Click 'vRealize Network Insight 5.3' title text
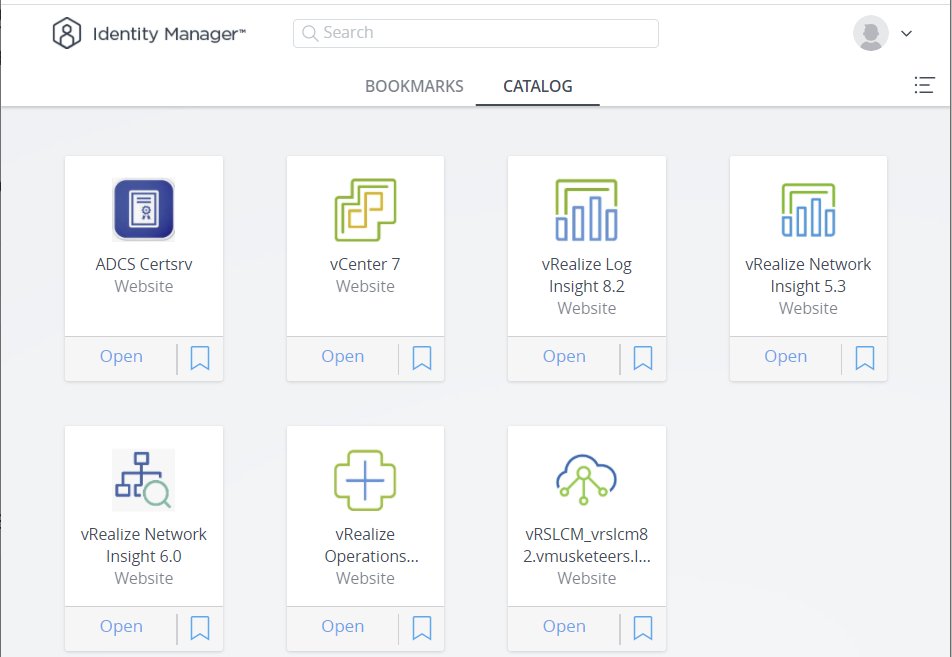Viewport: 952px width, 657px height. [x=808, y=275]
